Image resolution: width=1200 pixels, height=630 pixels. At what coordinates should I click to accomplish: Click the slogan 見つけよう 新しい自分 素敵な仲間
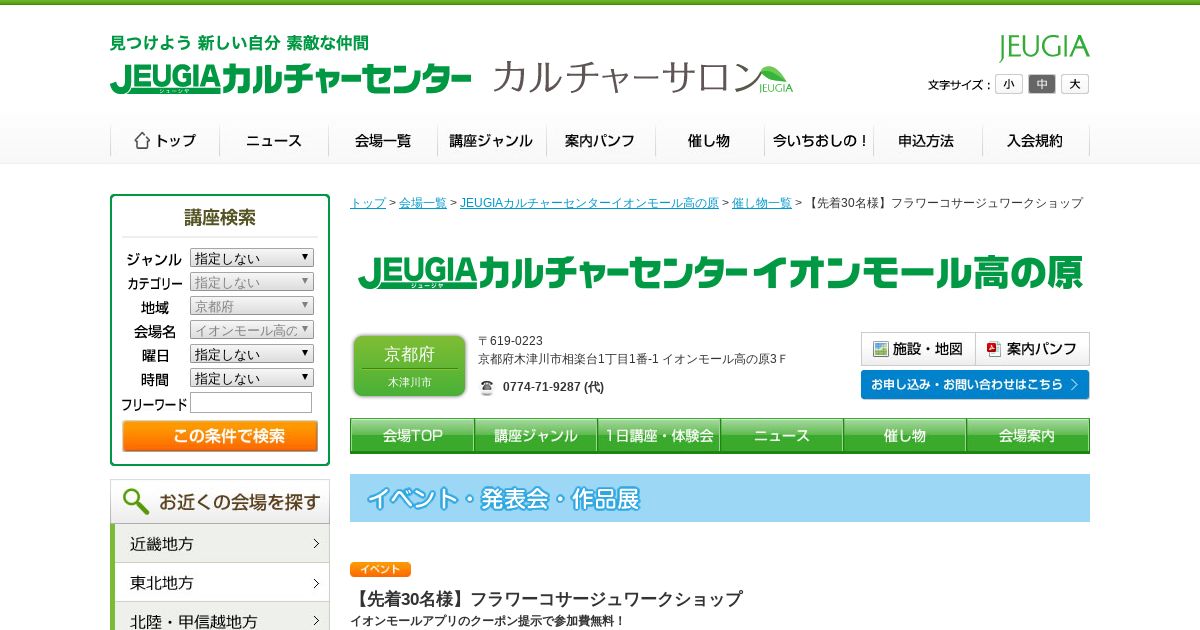pyautogui.click(x=239, y=43)
